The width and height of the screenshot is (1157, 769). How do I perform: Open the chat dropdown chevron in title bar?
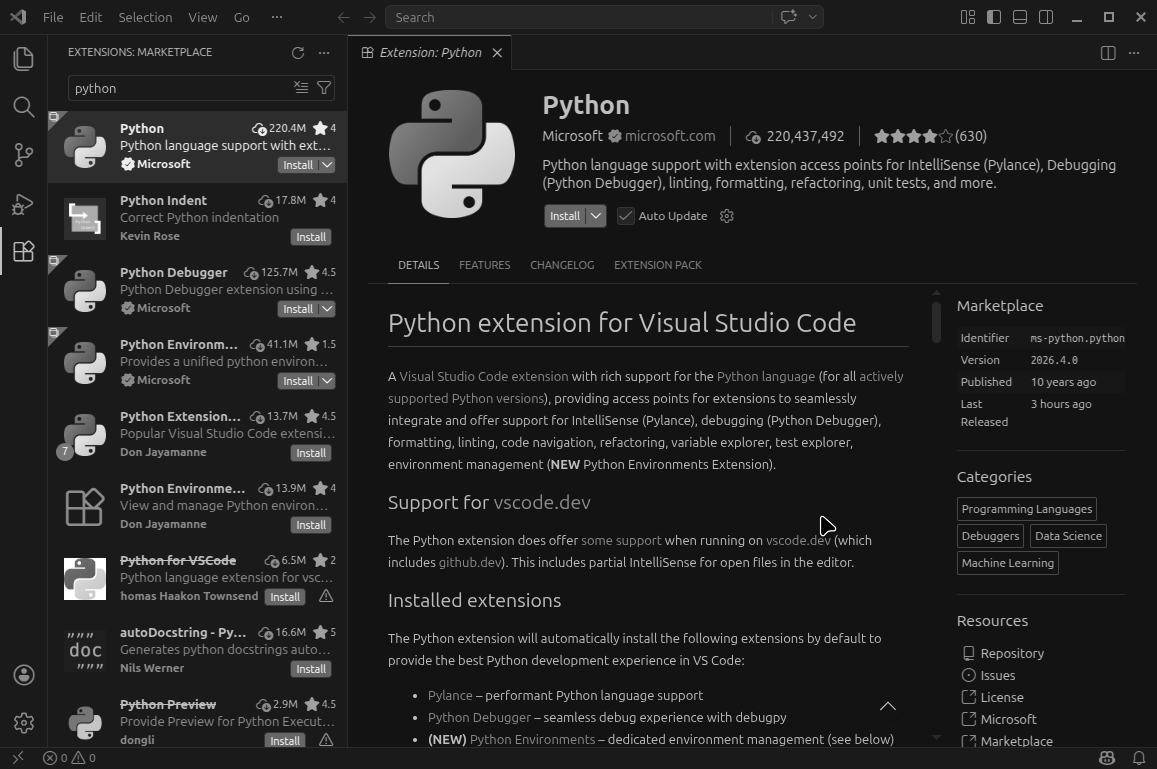click(x=812, y=17)
